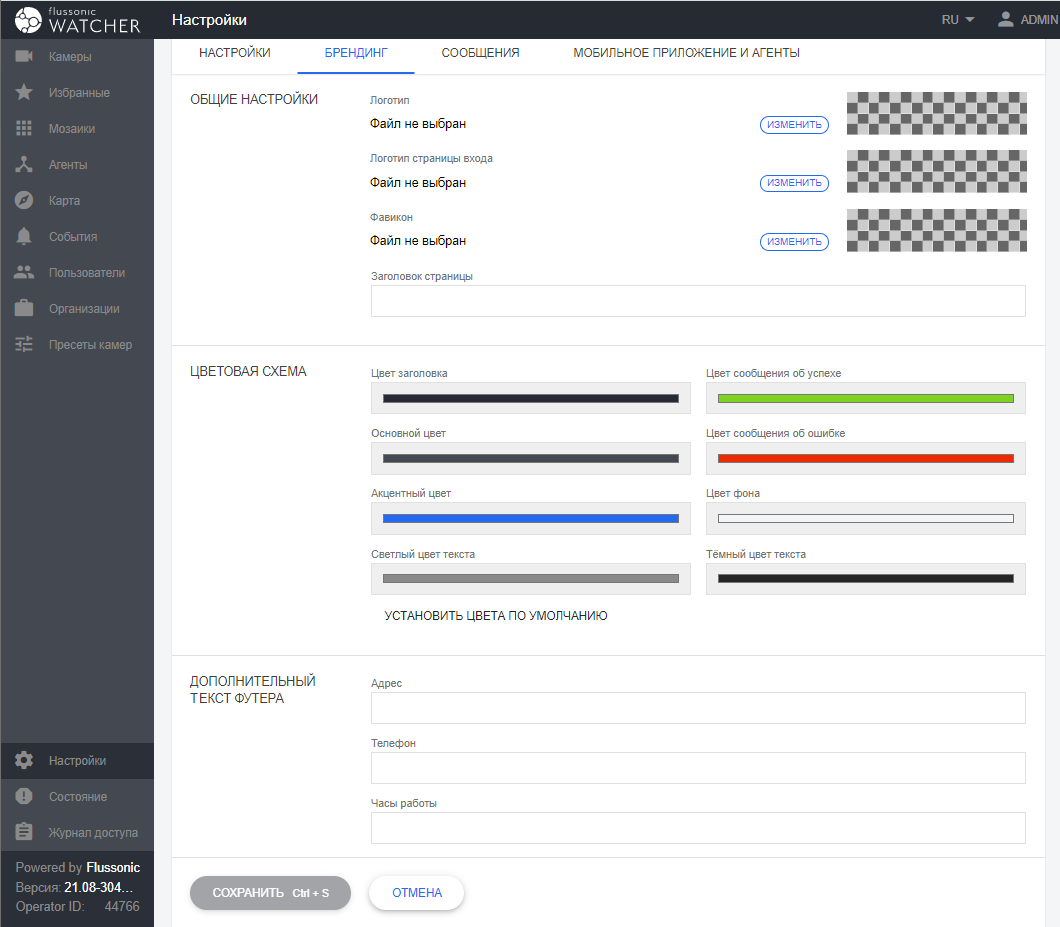Open Events via the bell icon
The image size is (1060, 927).
pos(25,237)
